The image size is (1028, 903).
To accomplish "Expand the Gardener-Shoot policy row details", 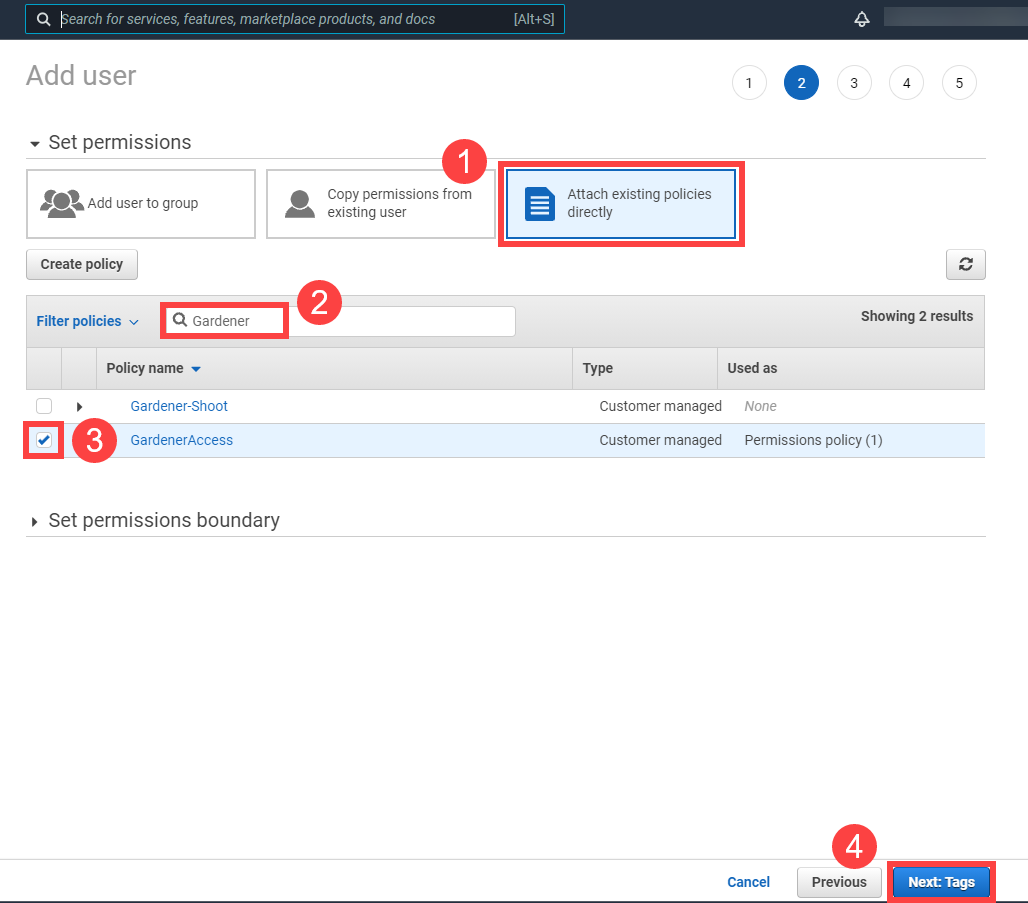I will 80,407.
